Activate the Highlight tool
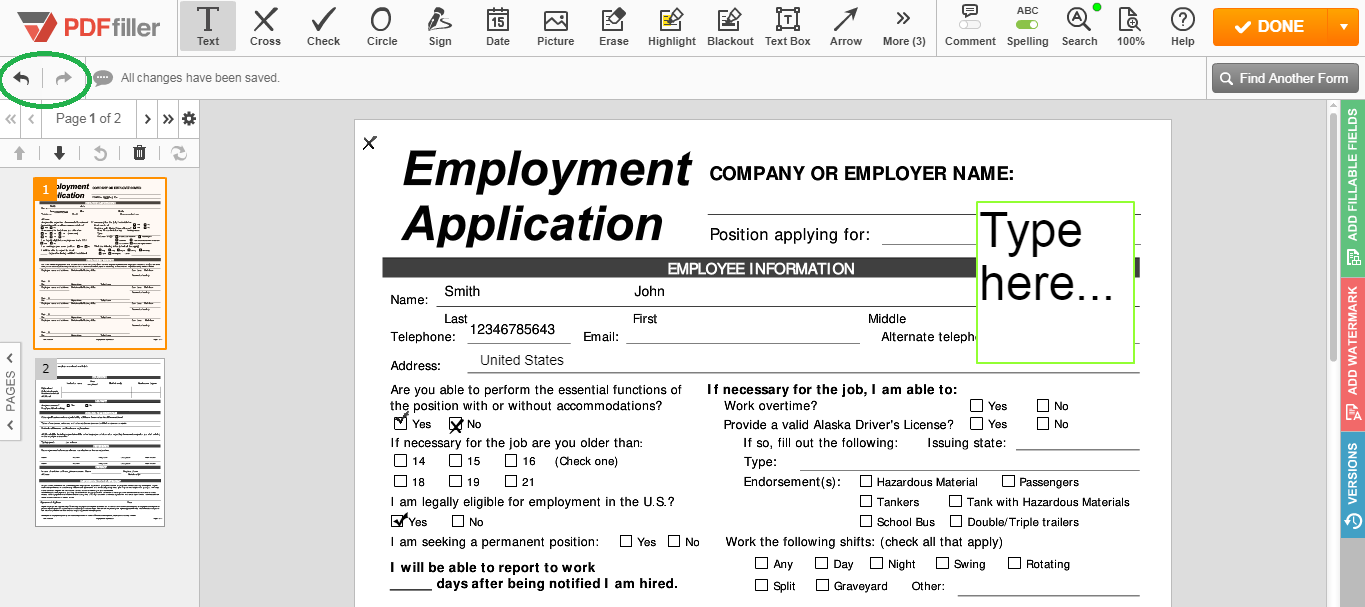Image resolution: width=1365 pixels, height=607 pixels. point(671,27)
